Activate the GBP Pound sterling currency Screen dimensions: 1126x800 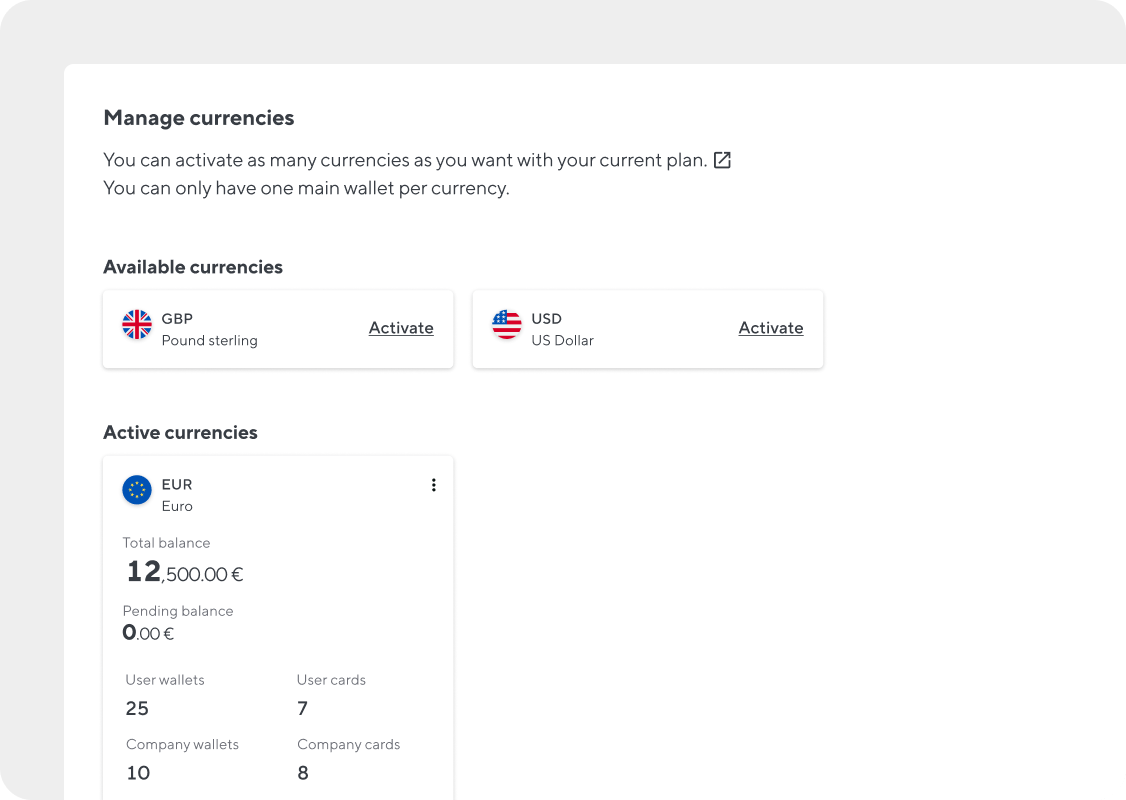[x=401, y=328]
